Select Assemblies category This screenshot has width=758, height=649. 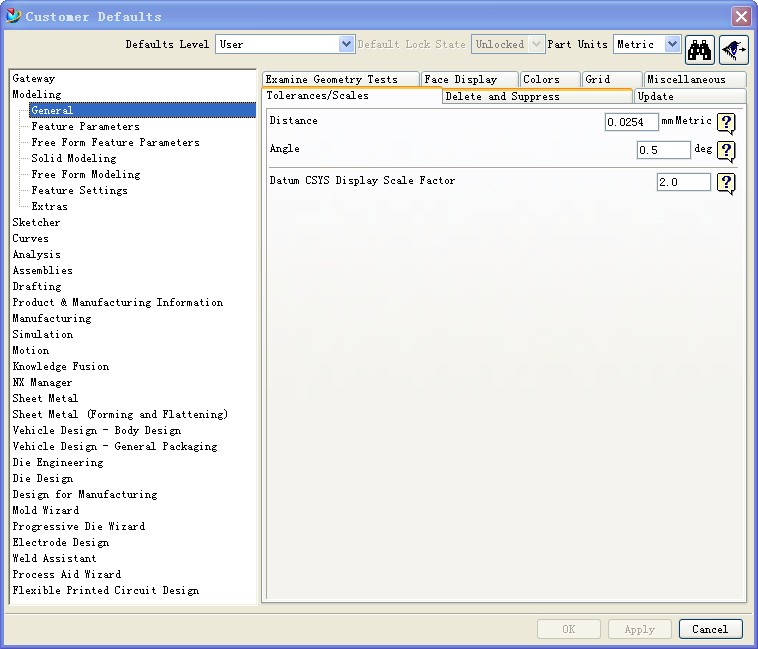click(43, 270)
